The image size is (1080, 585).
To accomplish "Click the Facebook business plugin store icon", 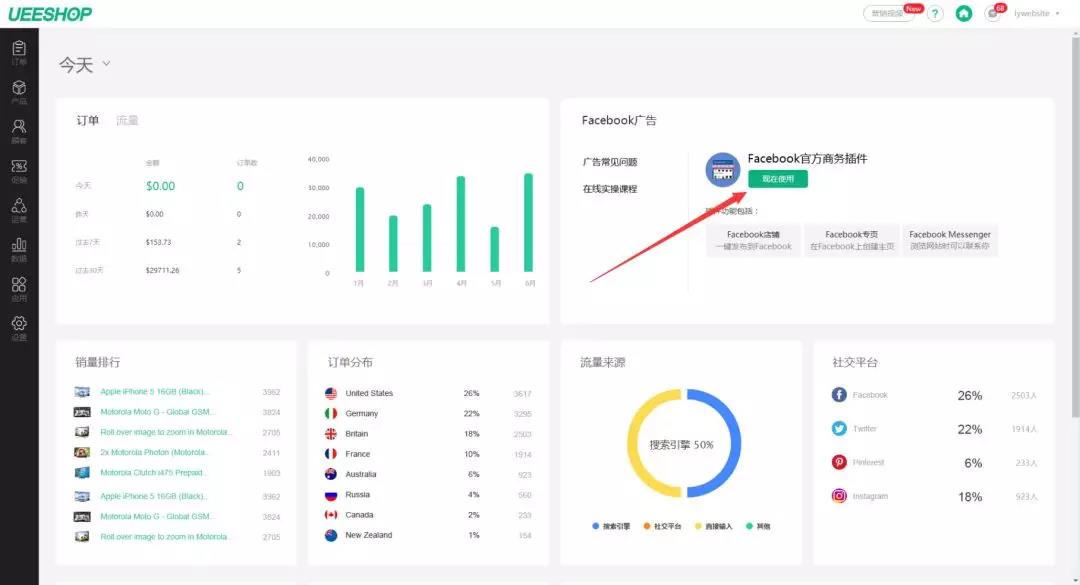I will [723, 170].
